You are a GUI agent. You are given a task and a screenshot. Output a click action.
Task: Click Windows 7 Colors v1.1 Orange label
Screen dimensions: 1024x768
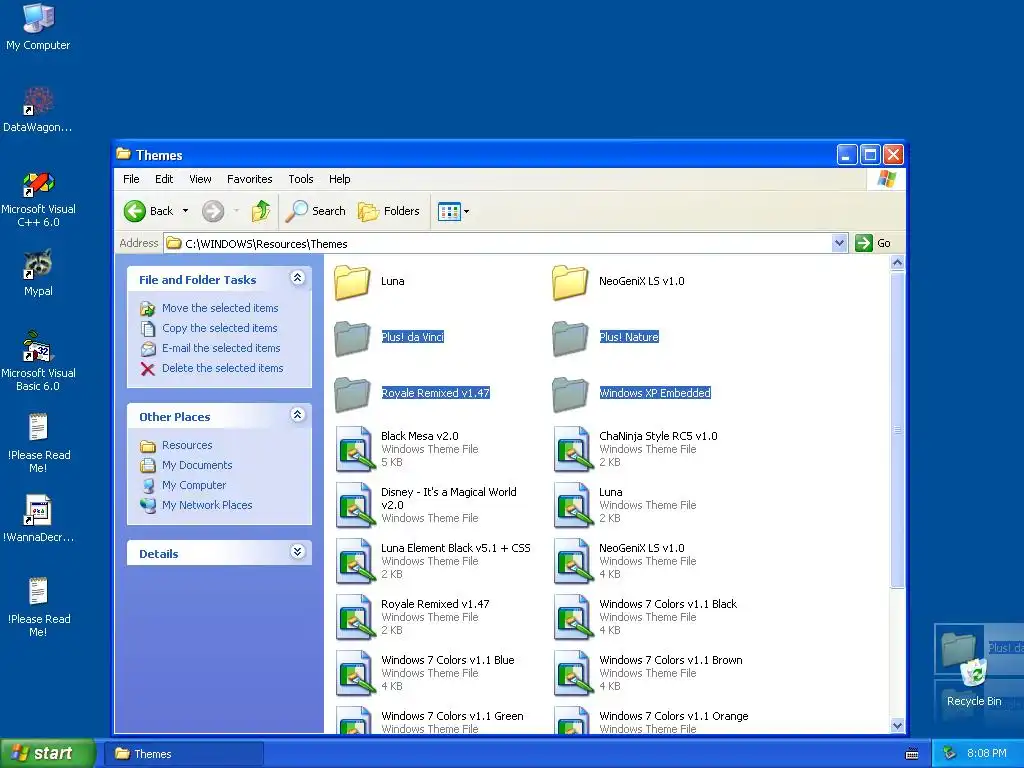pyautogui.click(x=673, y=716)
